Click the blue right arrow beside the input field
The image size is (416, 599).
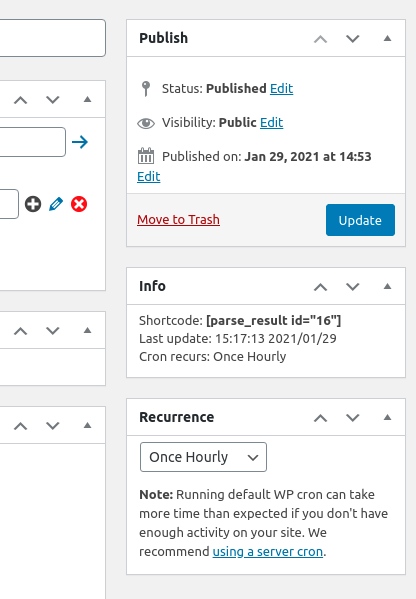point(80,142)
